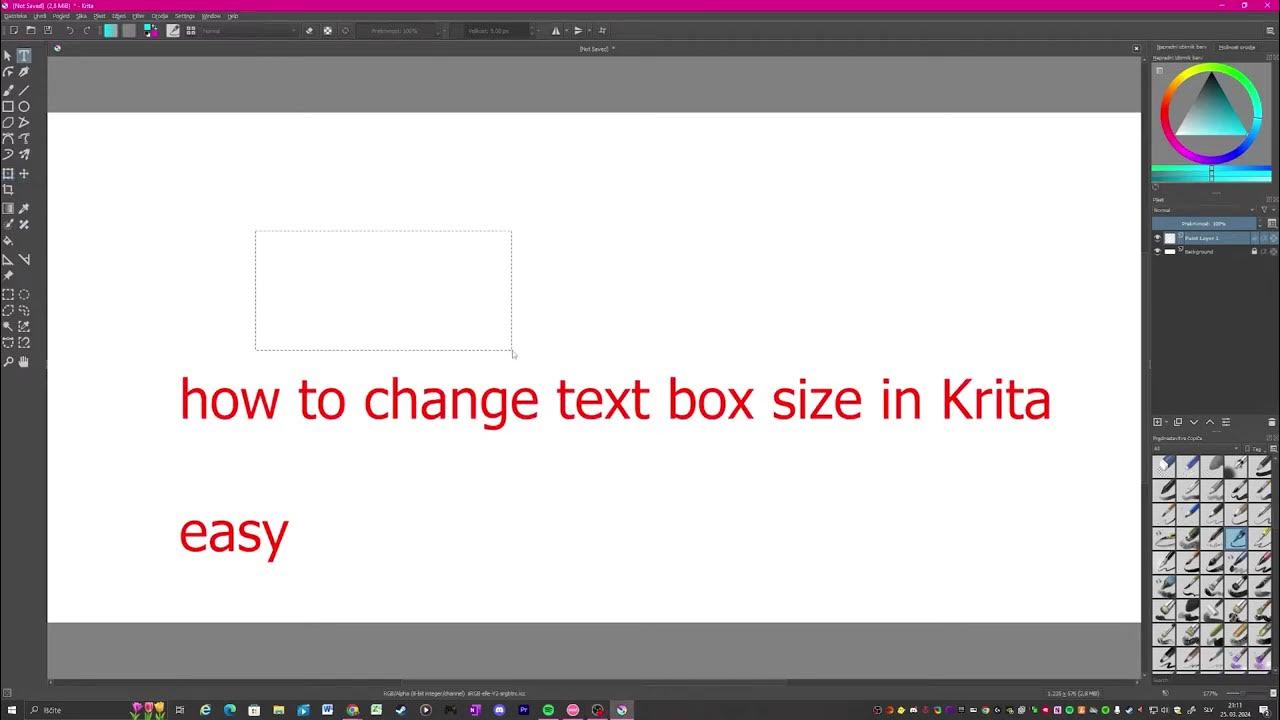The width and height of the screenshot is (1280, 720).
Task: Select the Polygon tool
Action: 8,122
